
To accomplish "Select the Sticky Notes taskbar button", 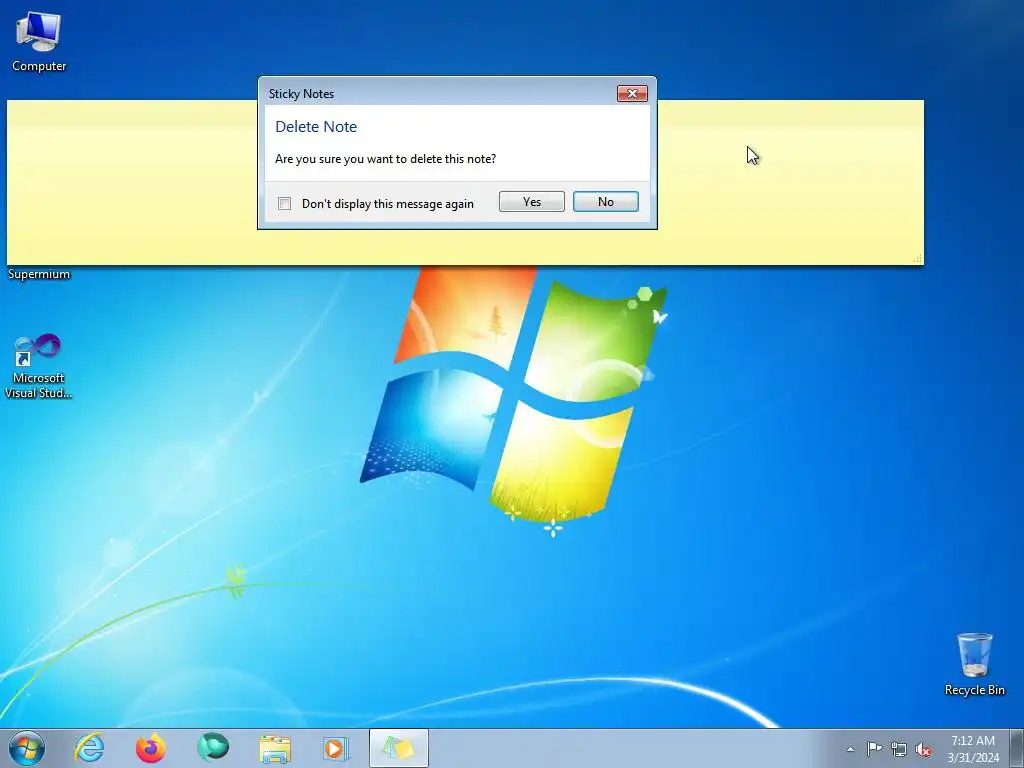I will pyautogui.click(x=399, y=748).
